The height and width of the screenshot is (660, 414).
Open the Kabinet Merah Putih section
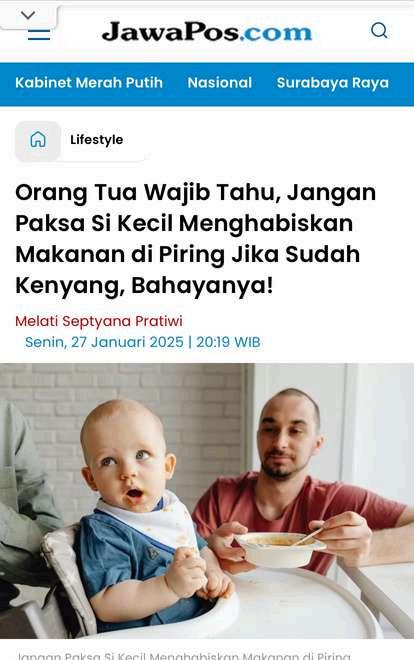[x=89, y=82]
